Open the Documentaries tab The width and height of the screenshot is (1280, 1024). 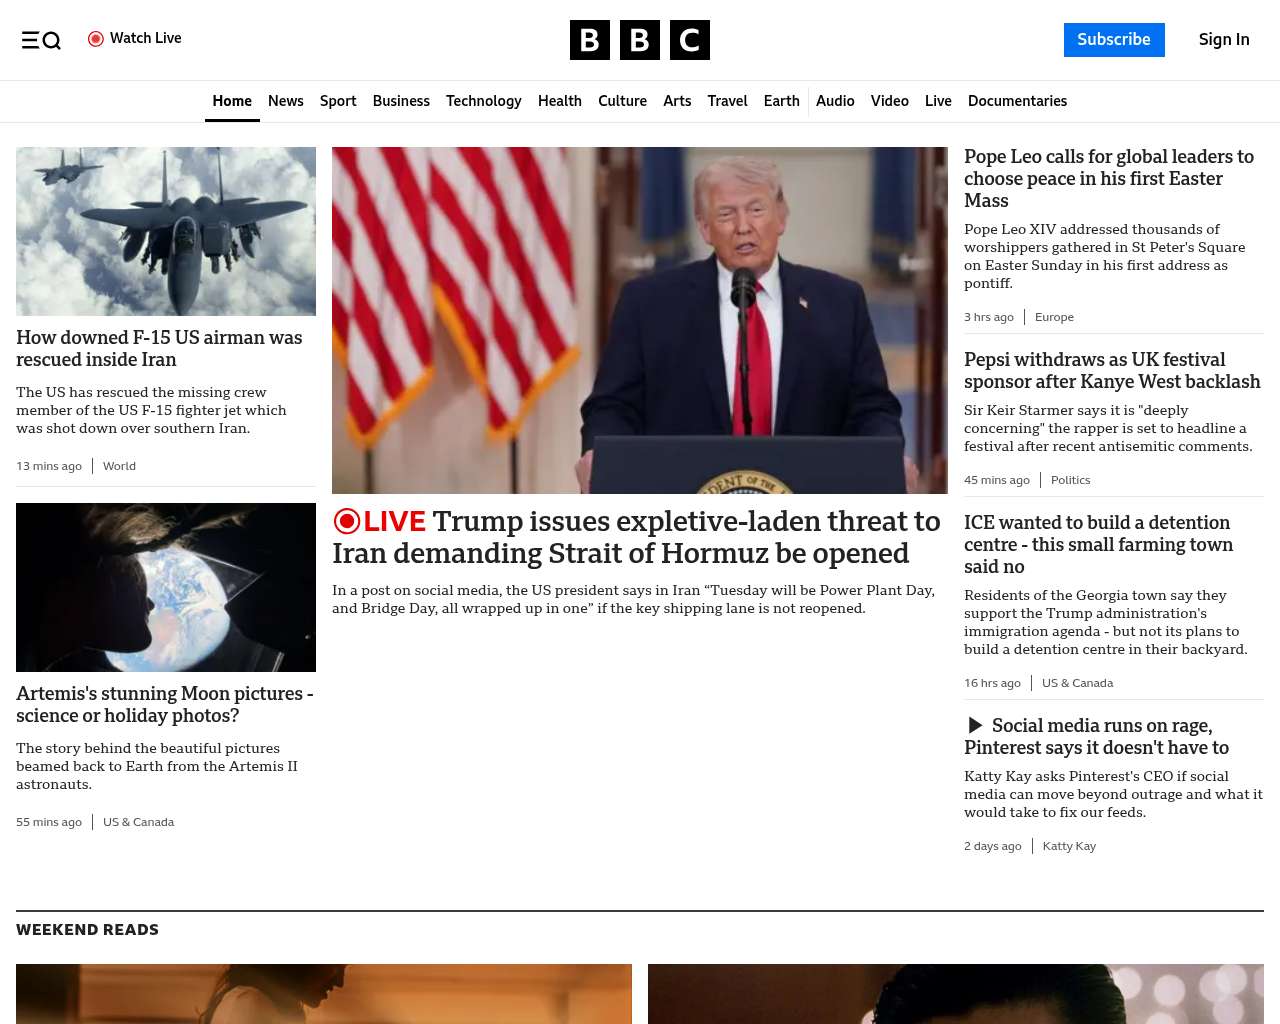(x=1017, y=101)
